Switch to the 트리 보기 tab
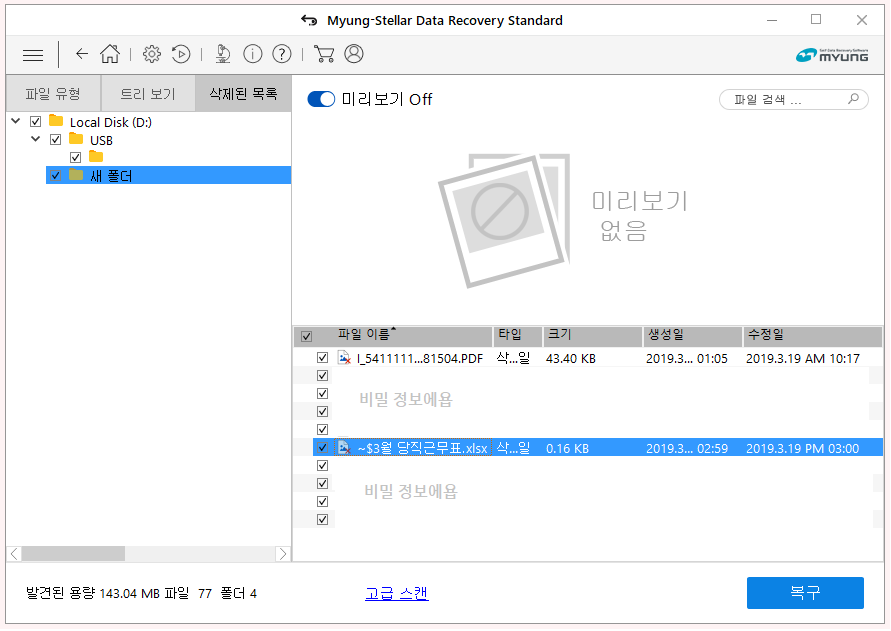This screenshot has width=891, height=631. pos(148,94)
